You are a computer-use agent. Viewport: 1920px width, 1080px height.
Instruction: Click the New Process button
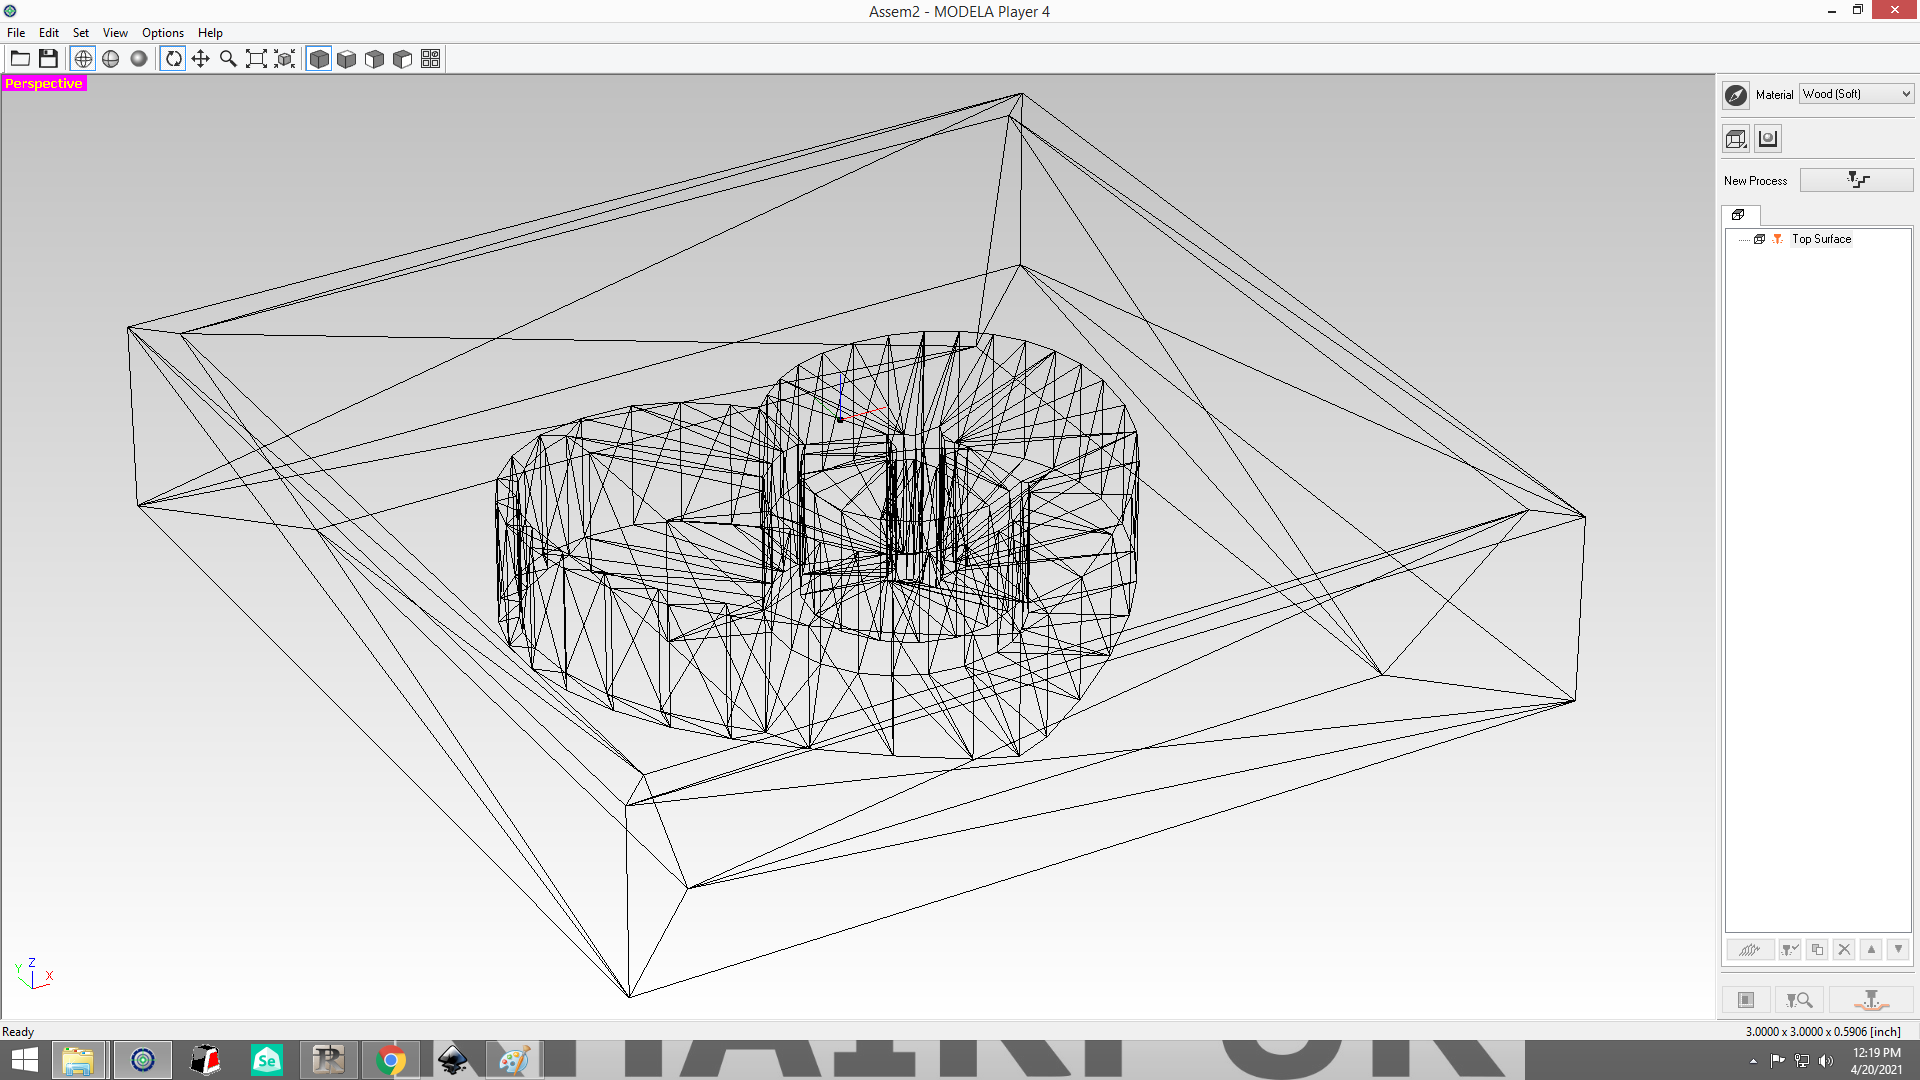coord(1857,180)
